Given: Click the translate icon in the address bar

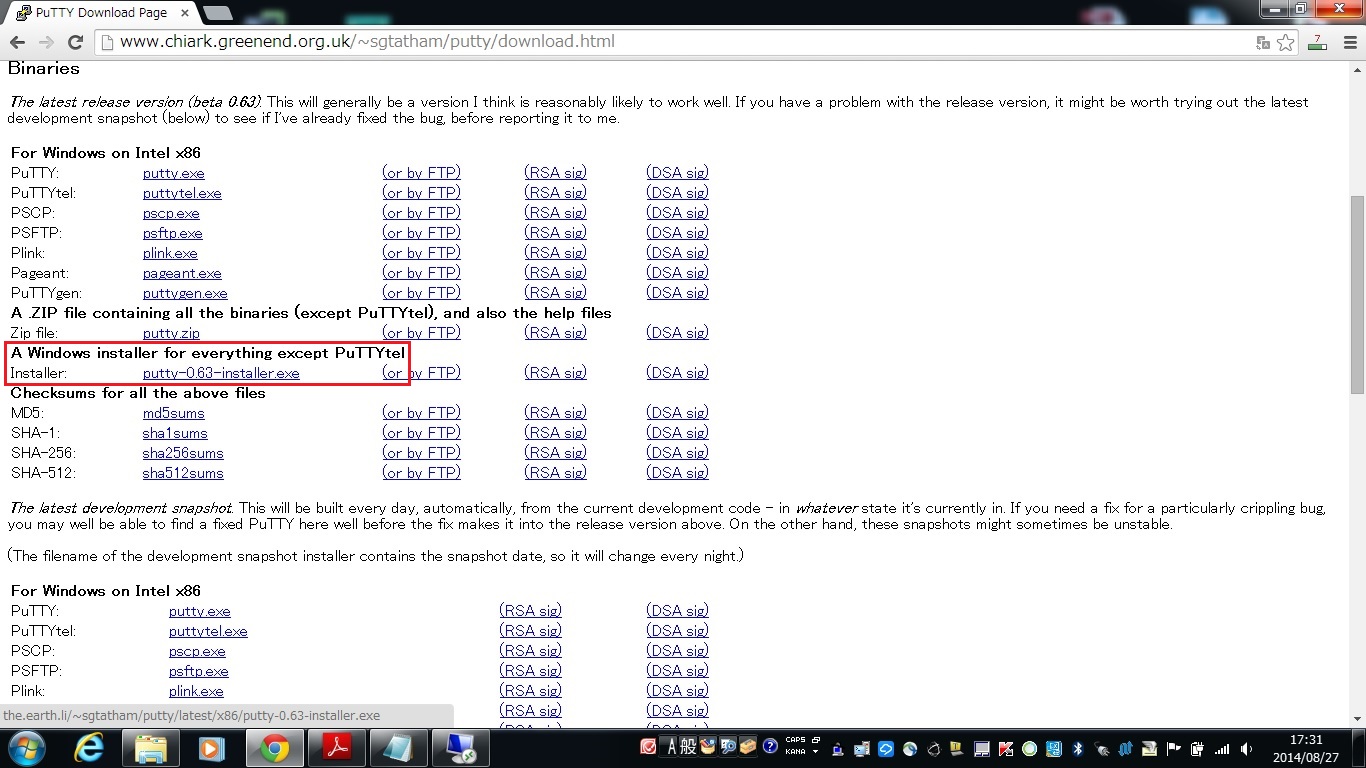Looking at the screenshot, I should tap(1263, 42).
